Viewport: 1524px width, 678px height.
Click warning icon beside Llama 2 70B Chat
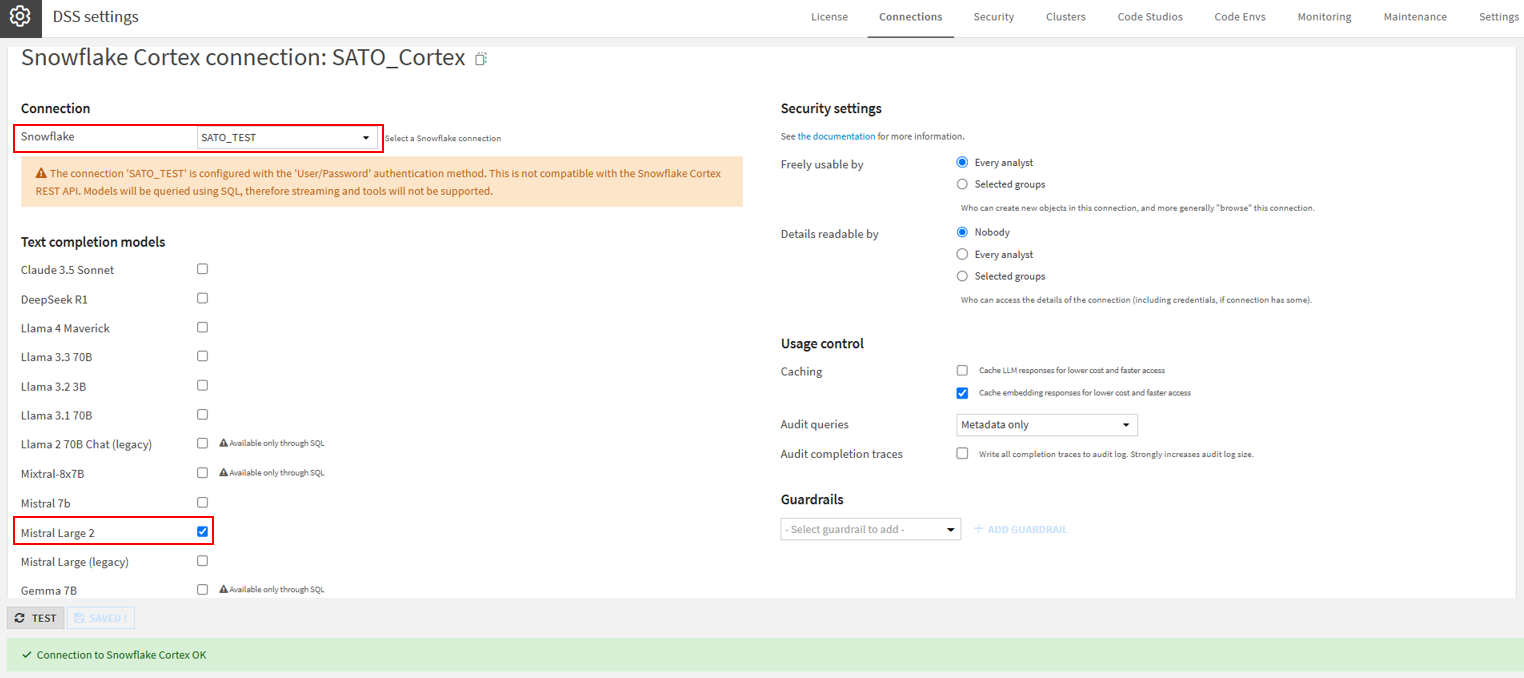[x=224, y=443]
